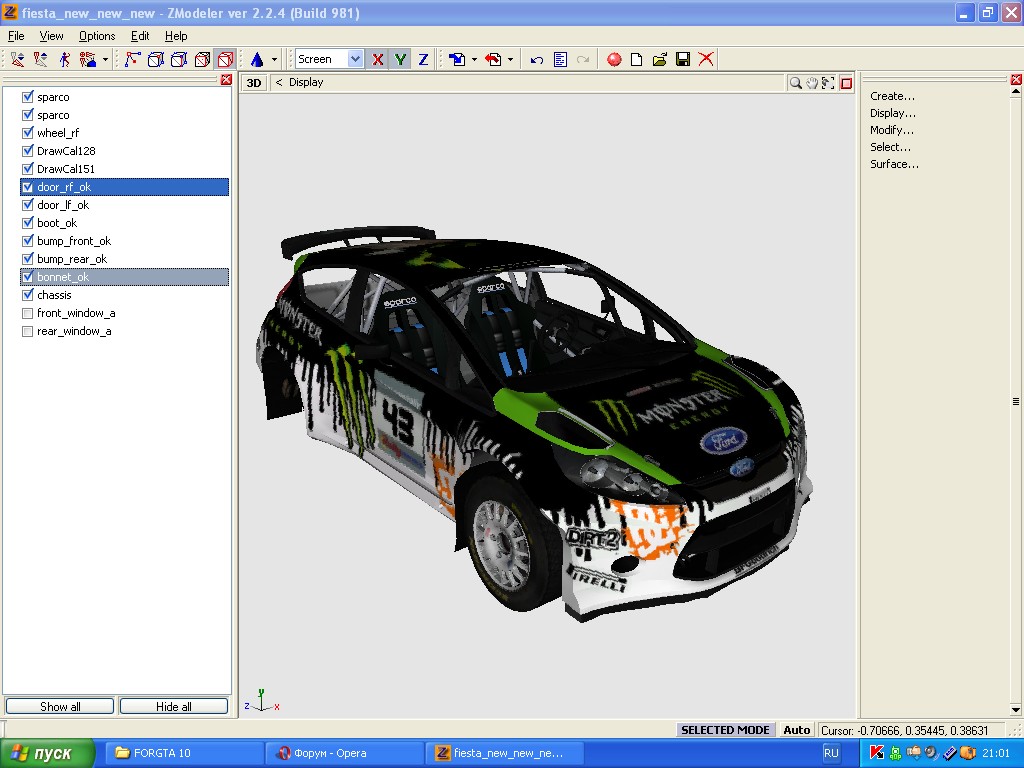Click the 3D view button
The image size is (1024, 768).
pos(254,83)
